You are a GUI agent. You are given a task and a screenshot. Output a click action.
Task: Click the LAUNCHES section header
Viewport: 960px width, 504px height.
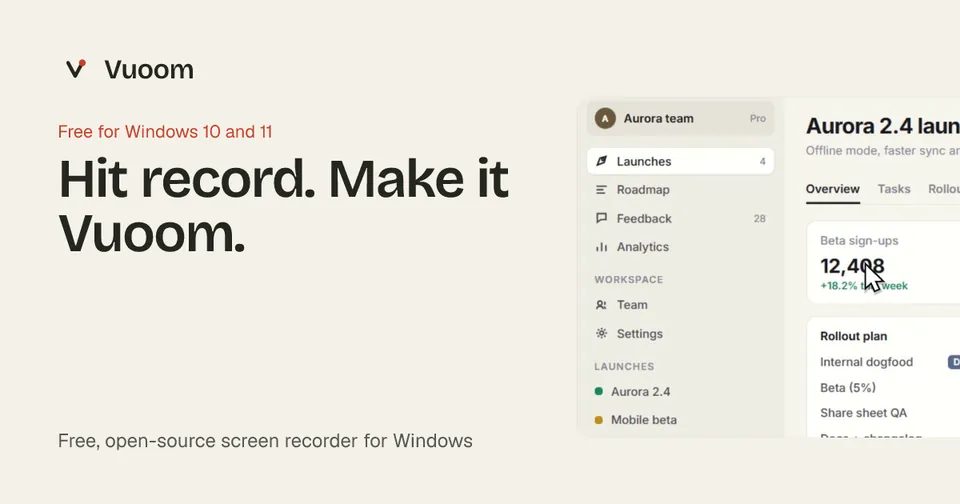coord(624,366)
